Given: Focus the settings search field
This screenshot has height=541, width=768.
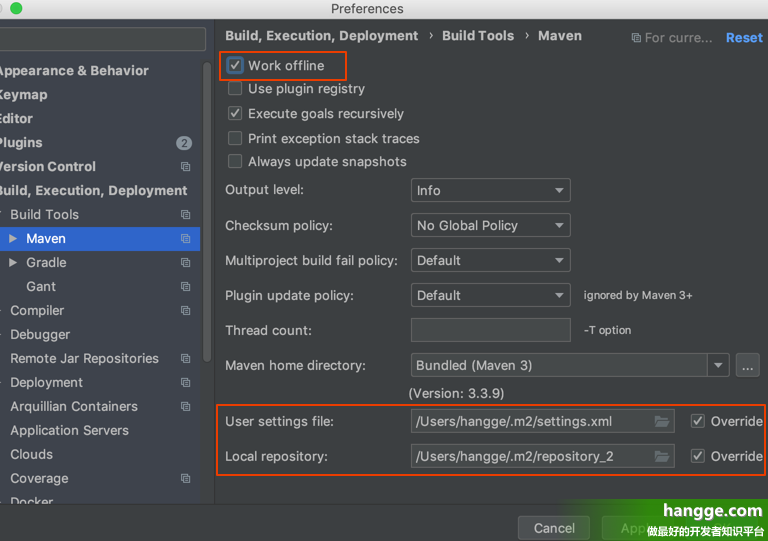Looking at the screenshot, I should (102, 39).
